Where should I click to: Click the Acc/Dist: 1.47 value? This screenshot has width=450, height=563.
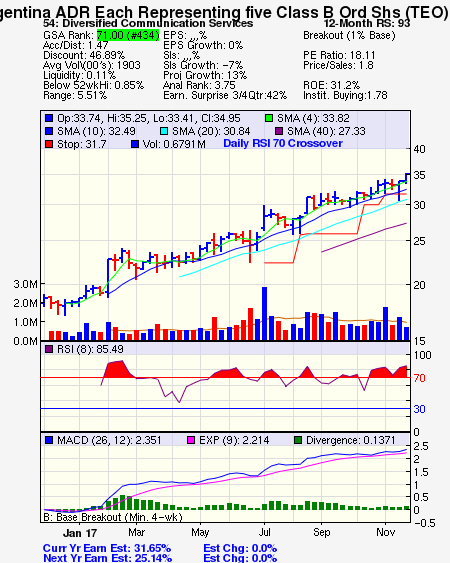[x=75, y=45]
